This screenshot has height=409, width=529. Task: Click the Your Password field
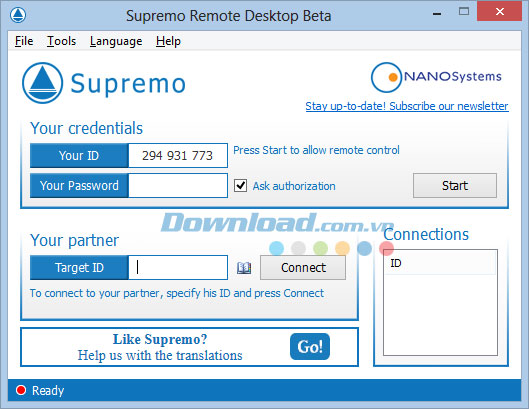(178, 186)
